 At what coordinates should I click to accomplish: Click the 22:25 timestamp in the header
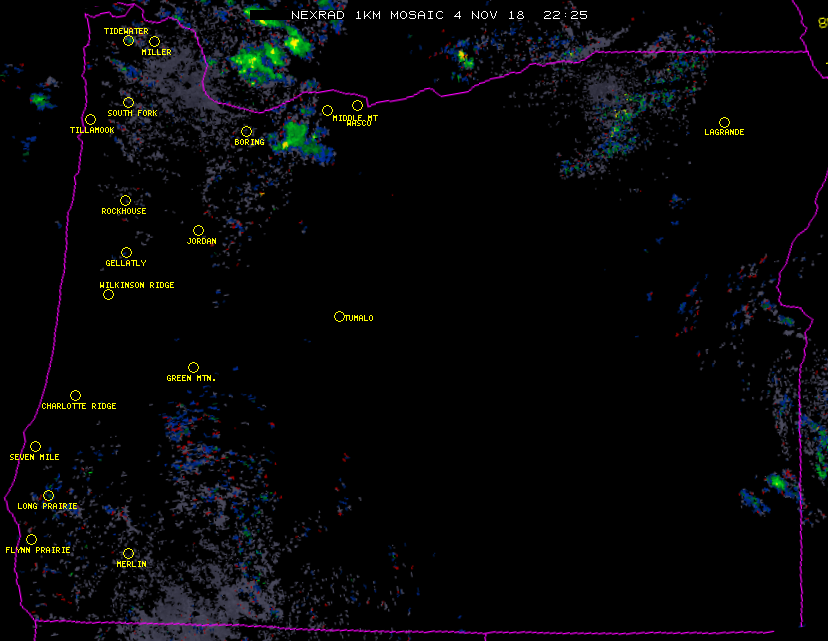(565, 15)
